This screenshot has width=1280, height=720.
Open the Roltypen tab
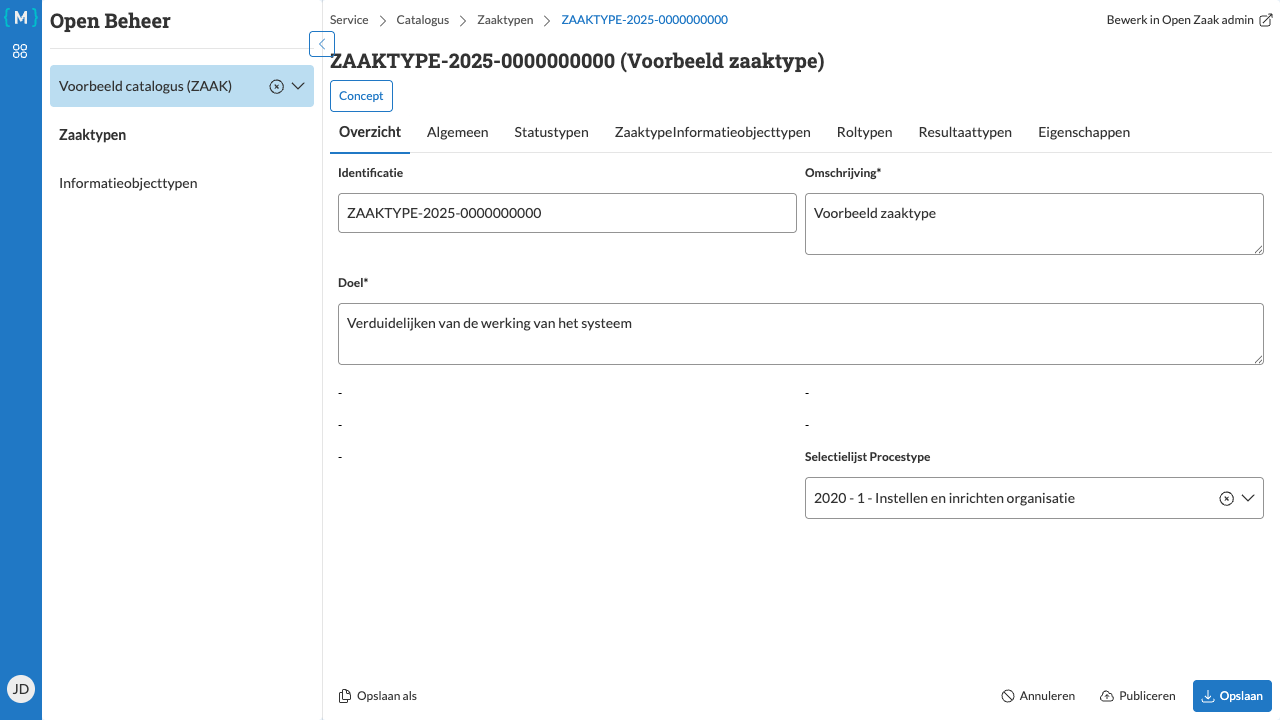point(864,132)
